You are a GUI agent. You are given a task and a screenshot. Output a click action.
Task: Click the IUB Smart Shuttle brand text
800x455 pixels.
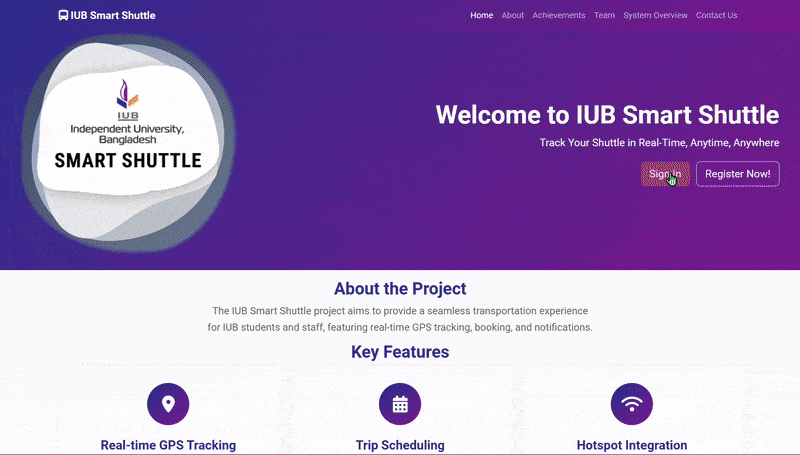pyautogui.click(x=113, y=15)
